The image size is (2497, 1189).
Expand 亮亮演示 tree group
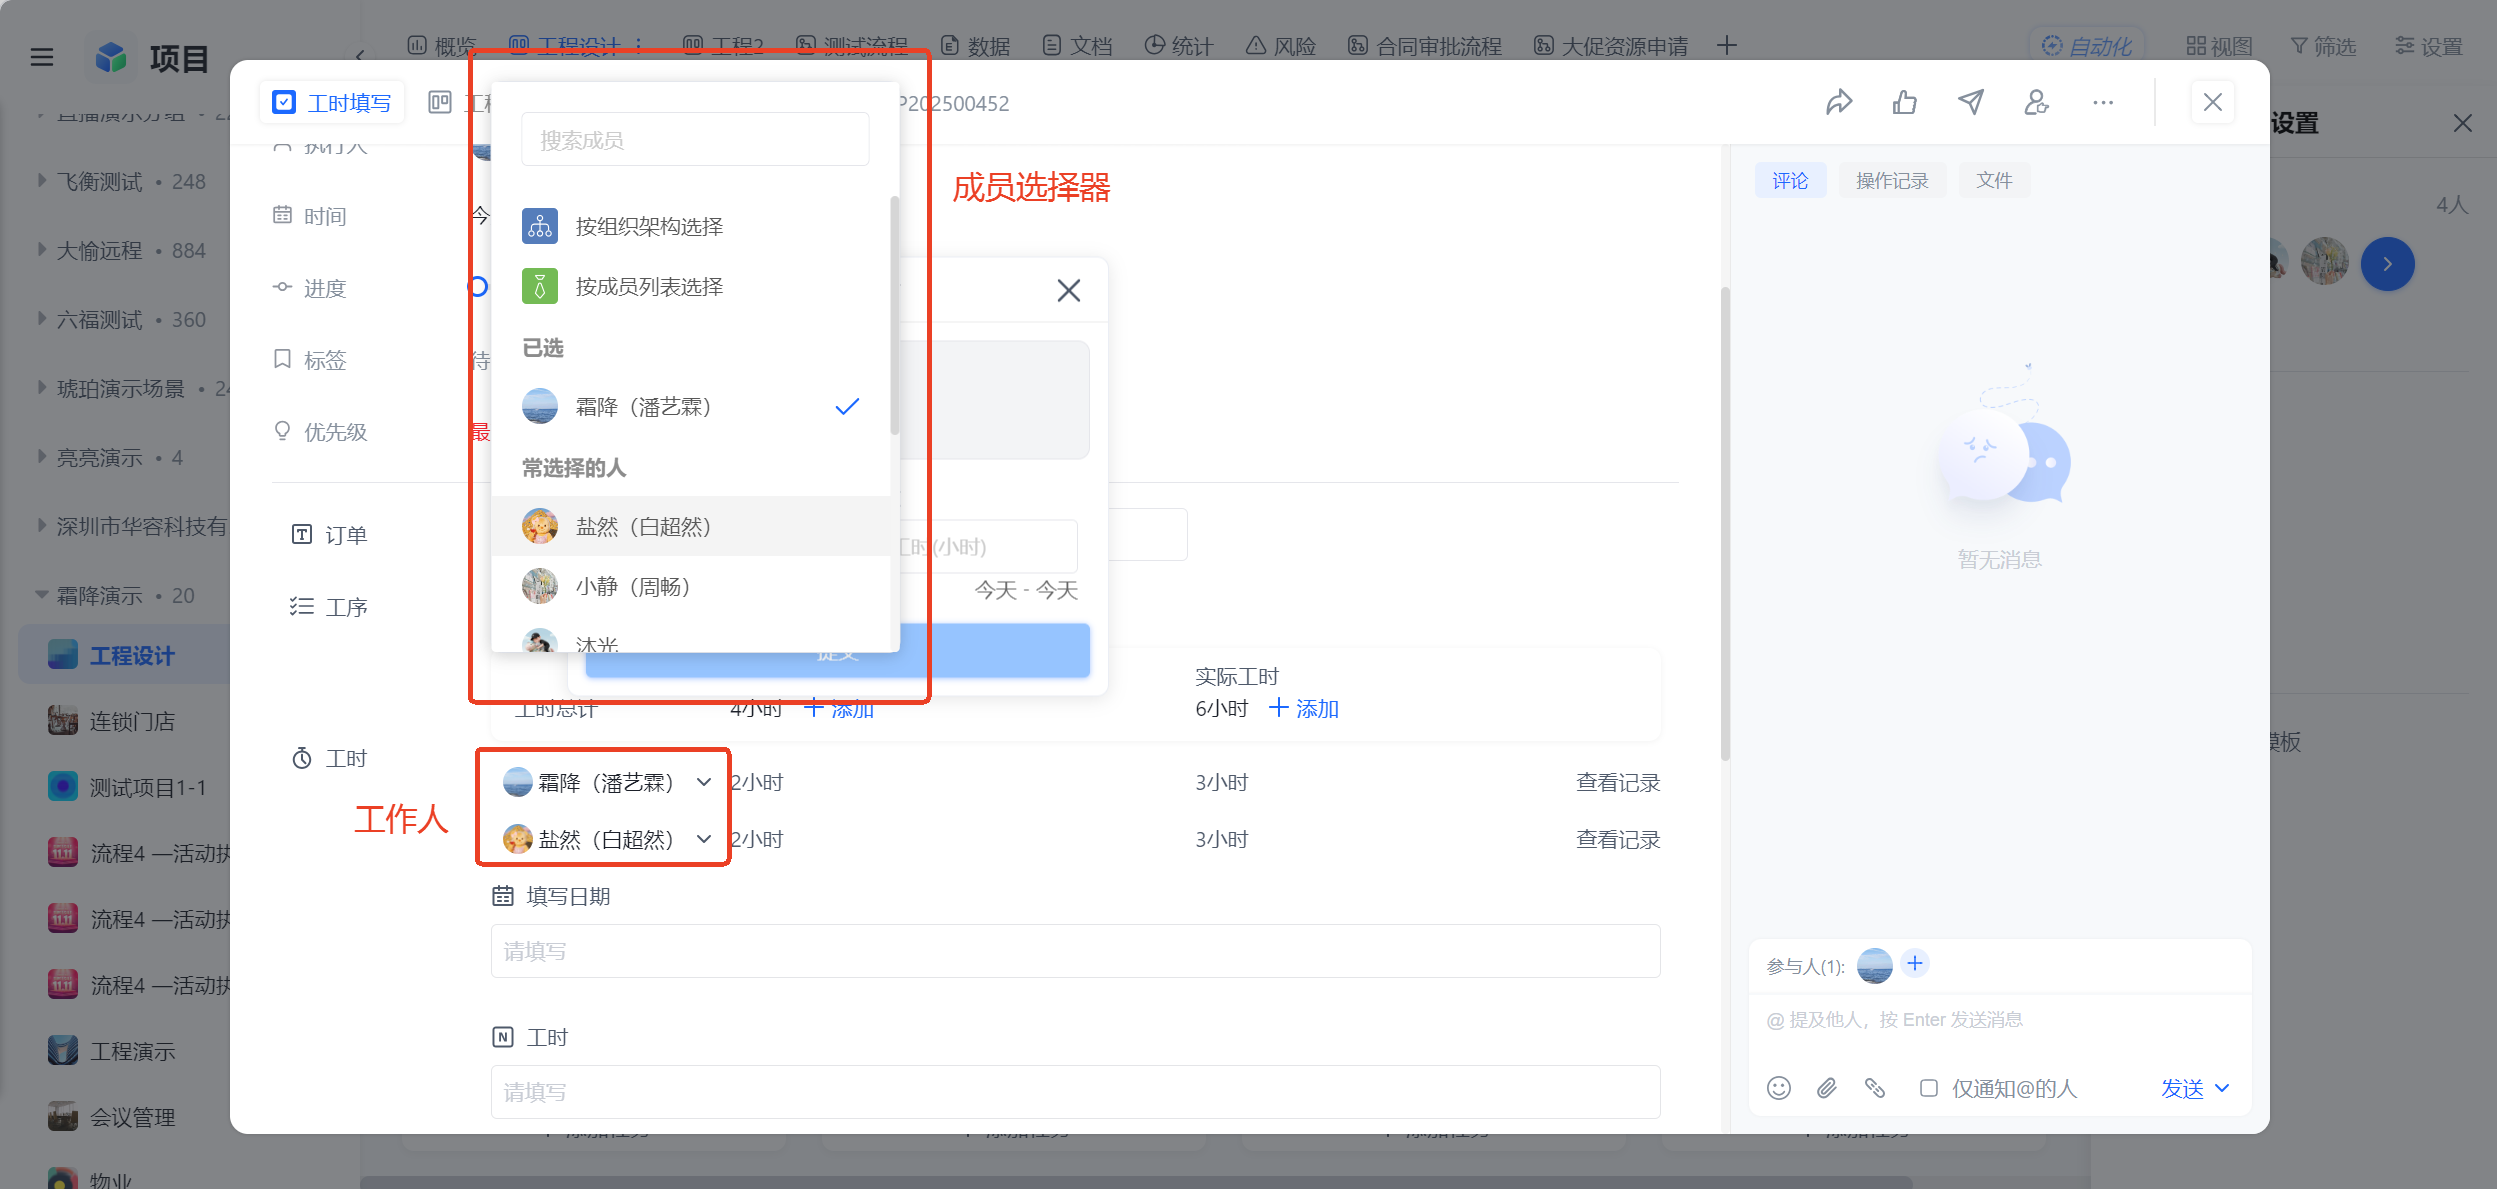pos(41,457)
